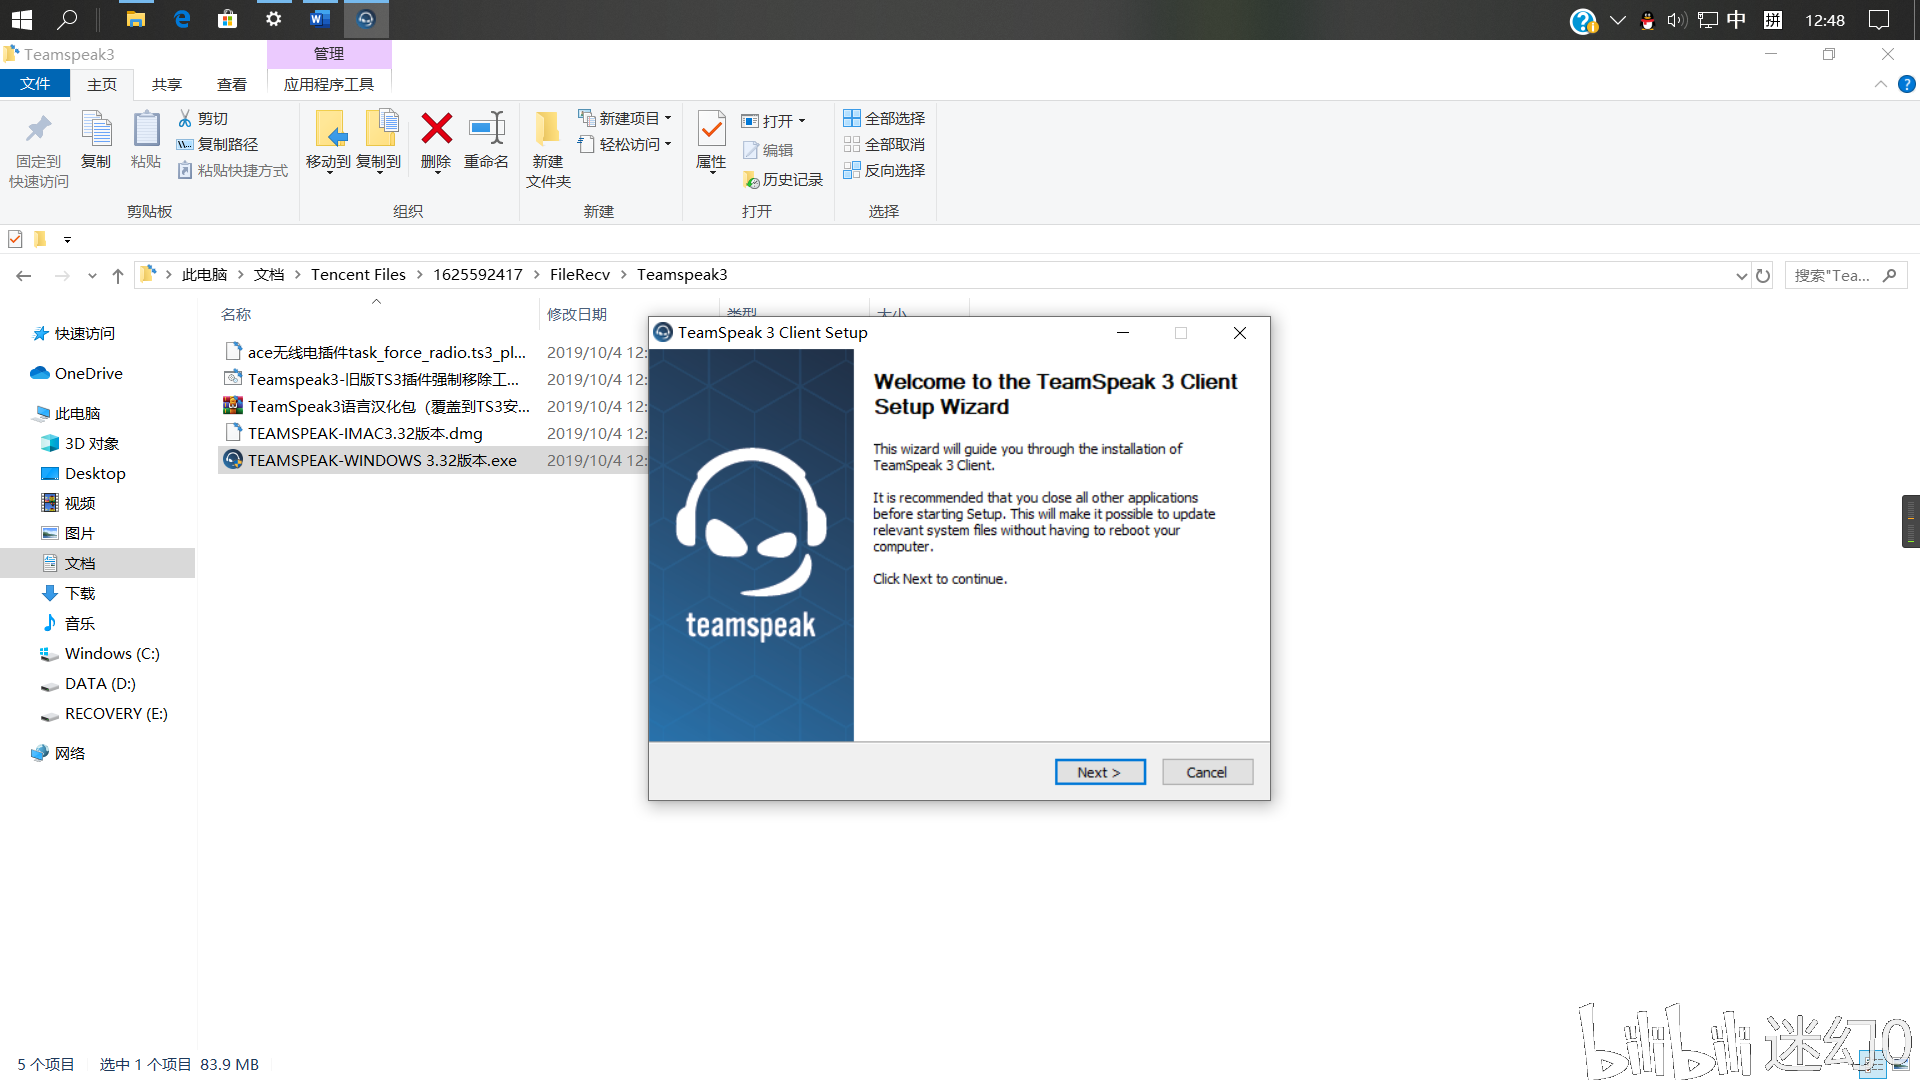This screenshot has width=1920, height=1080.
Task: Refresh the current folder view
Action: [x=1763, y=276]
